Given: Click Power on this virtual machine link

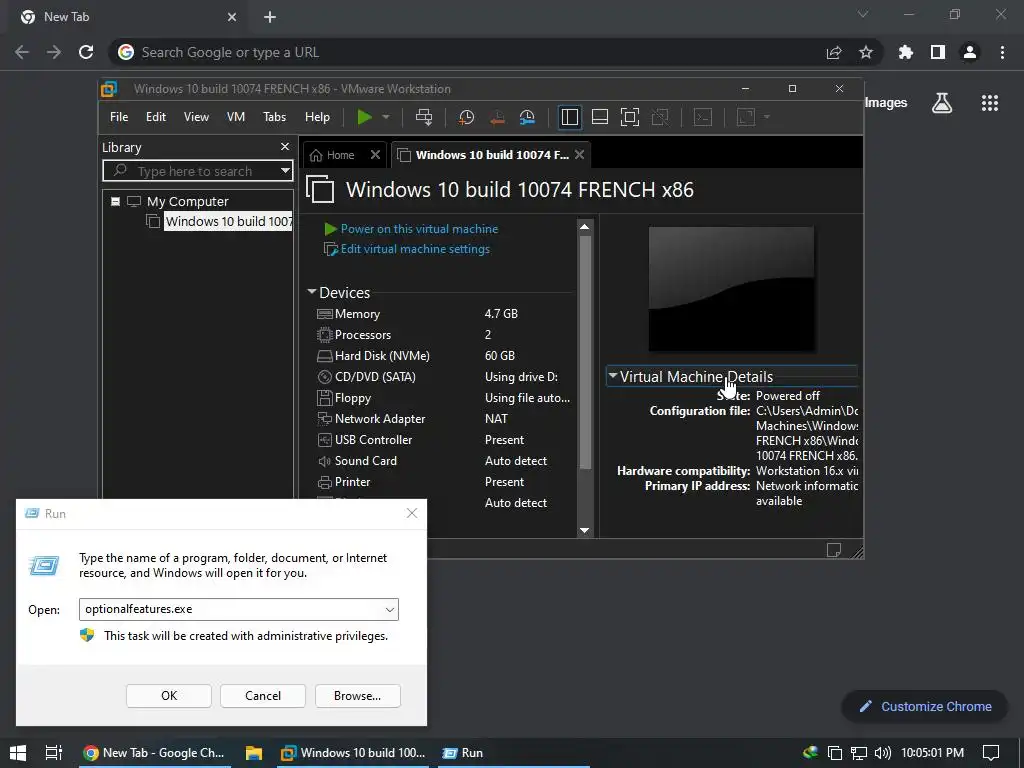Looking at the screenshot, I should [419, 229].
